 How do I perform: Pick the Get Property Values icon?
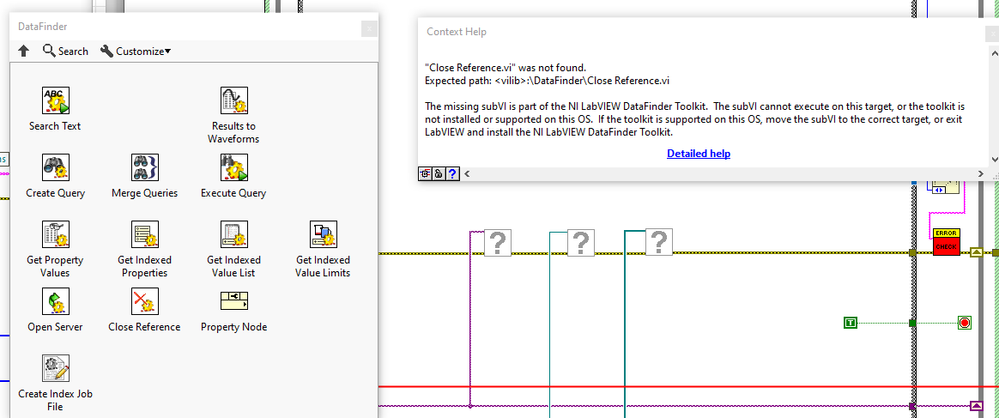(x=55, y=234)
